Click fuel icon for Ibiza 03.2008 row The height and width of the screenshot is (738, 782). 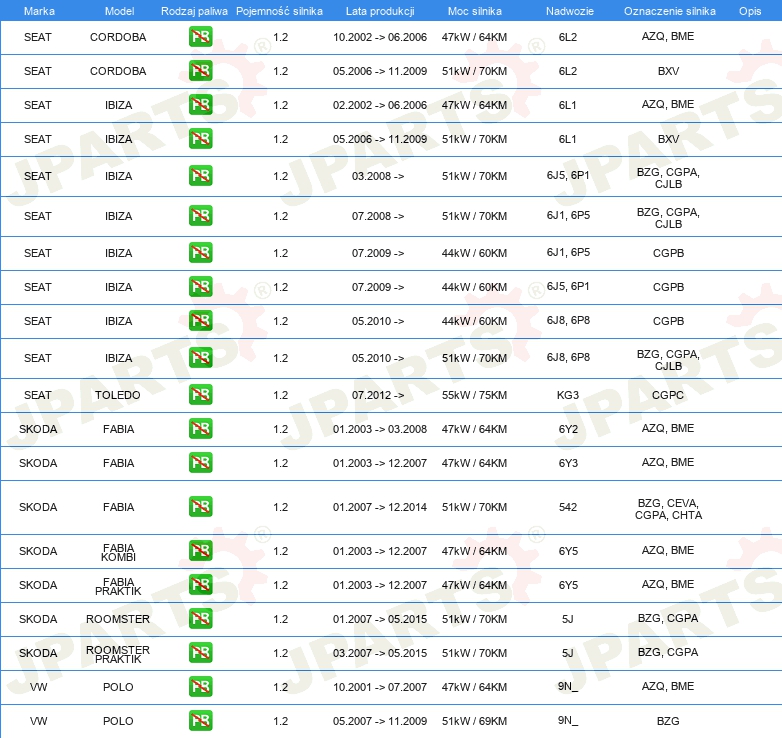click(200, 176)
